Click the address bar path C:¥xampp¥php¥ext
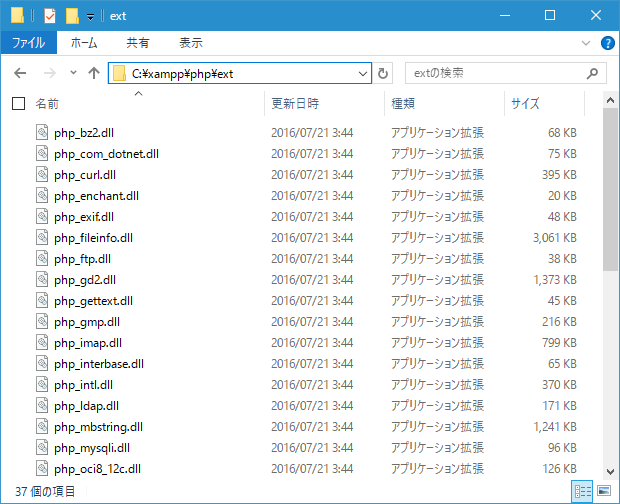The height and width of the screenshot is (504, 620). tap(182, 74)
